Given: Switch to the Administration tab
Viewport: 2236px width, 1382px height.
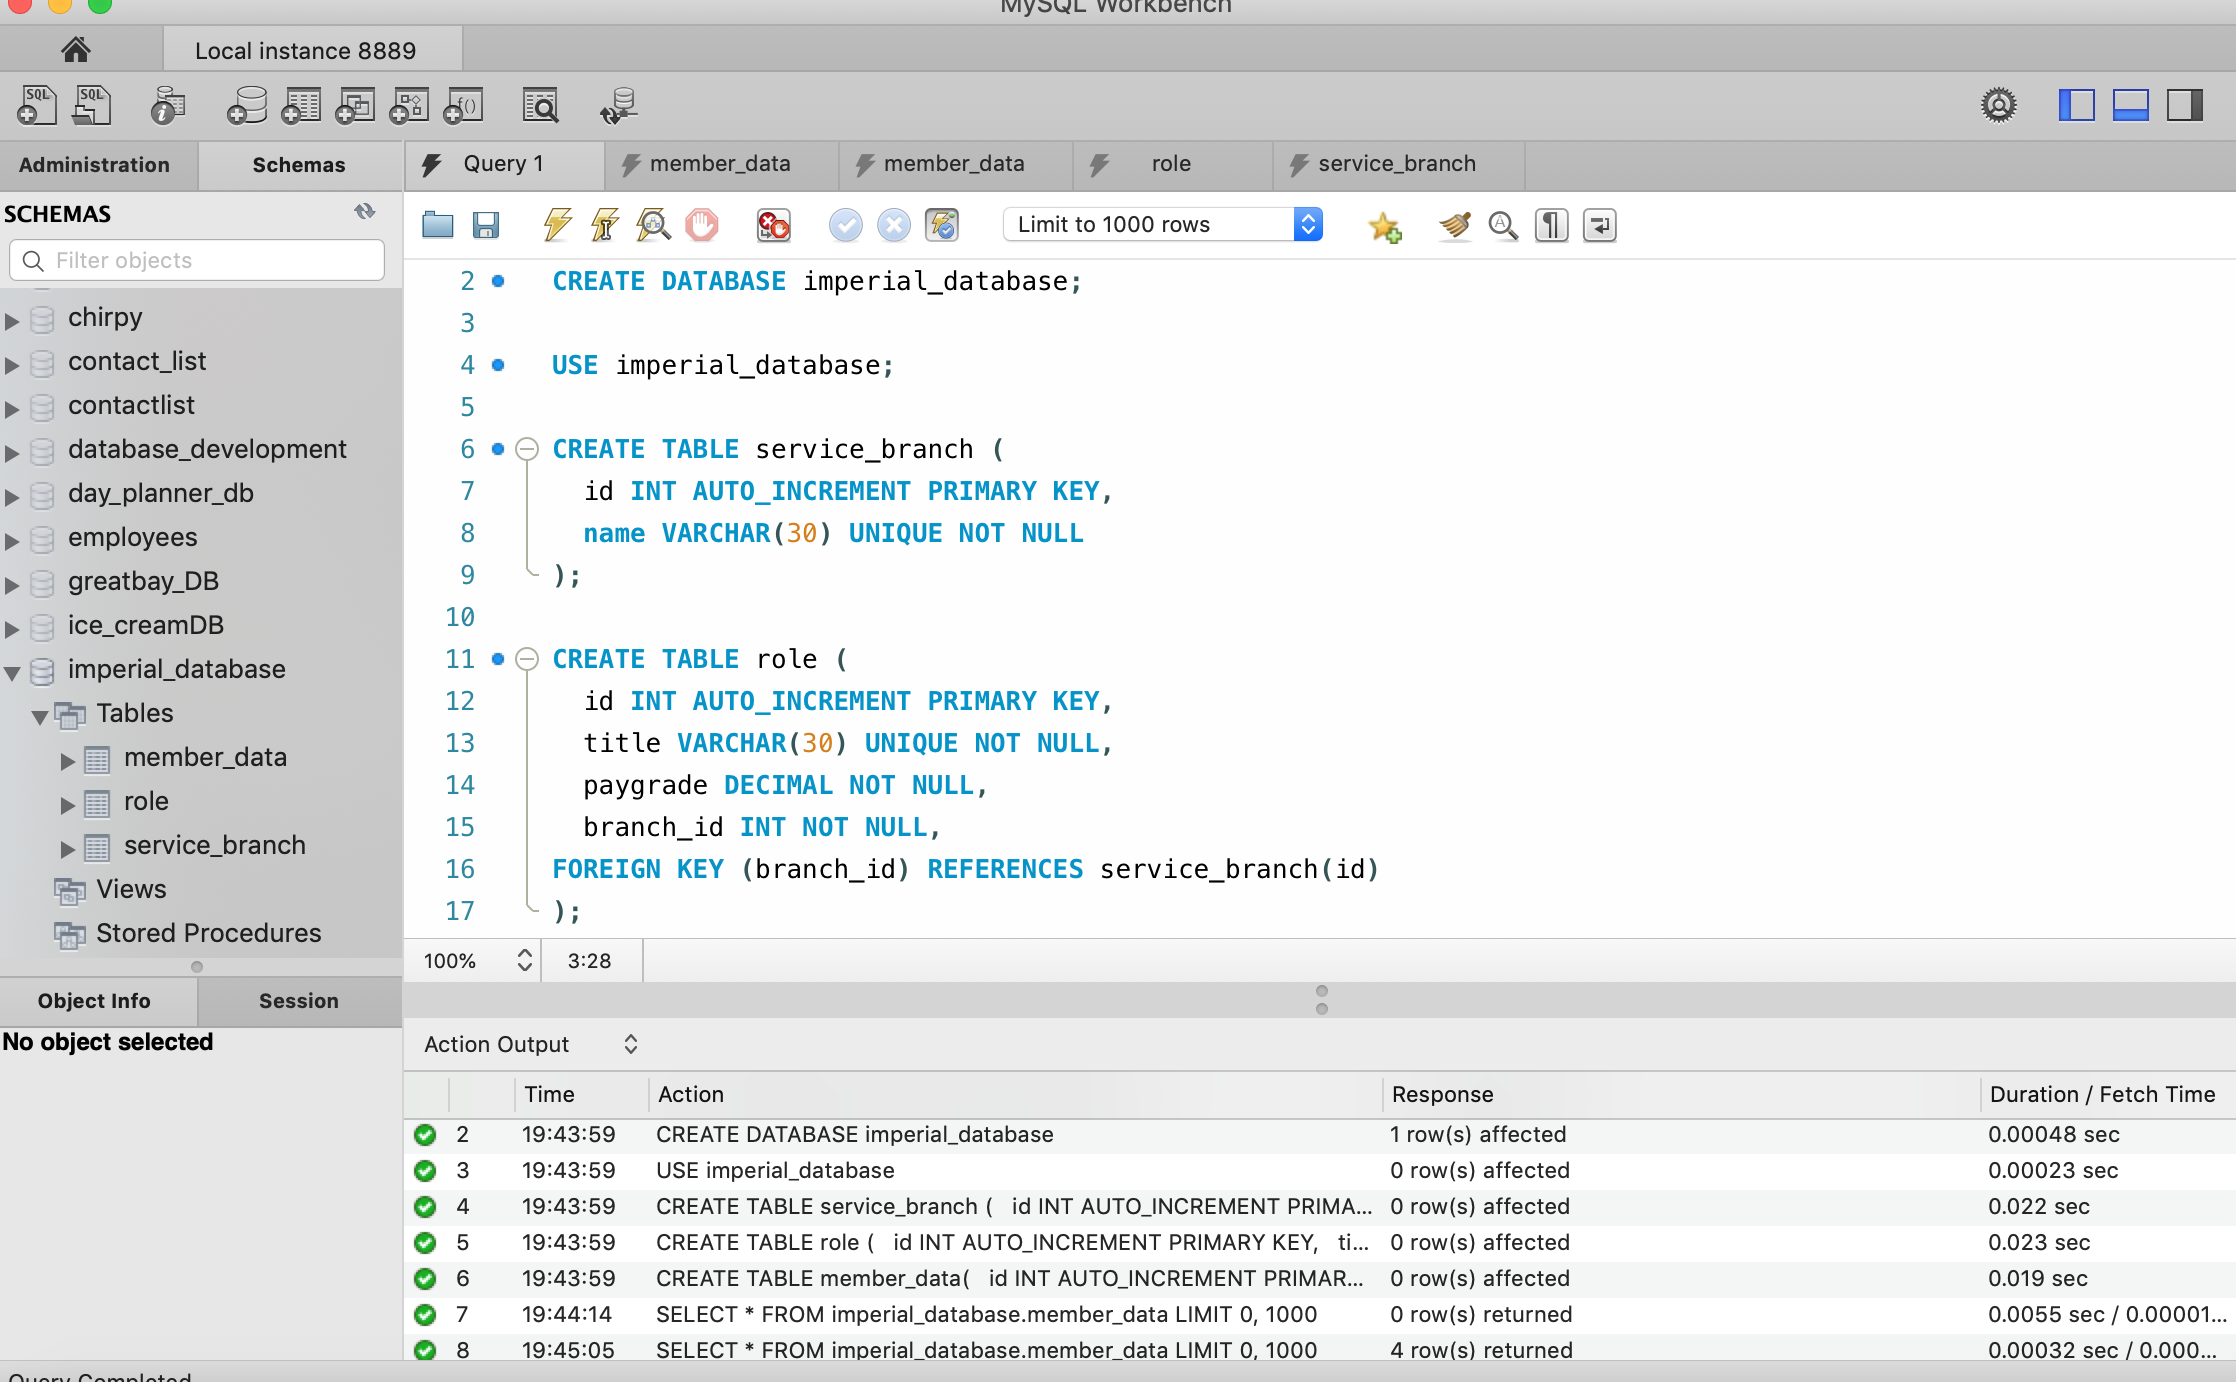Looking at the screenshot, I should click(95, 165).
